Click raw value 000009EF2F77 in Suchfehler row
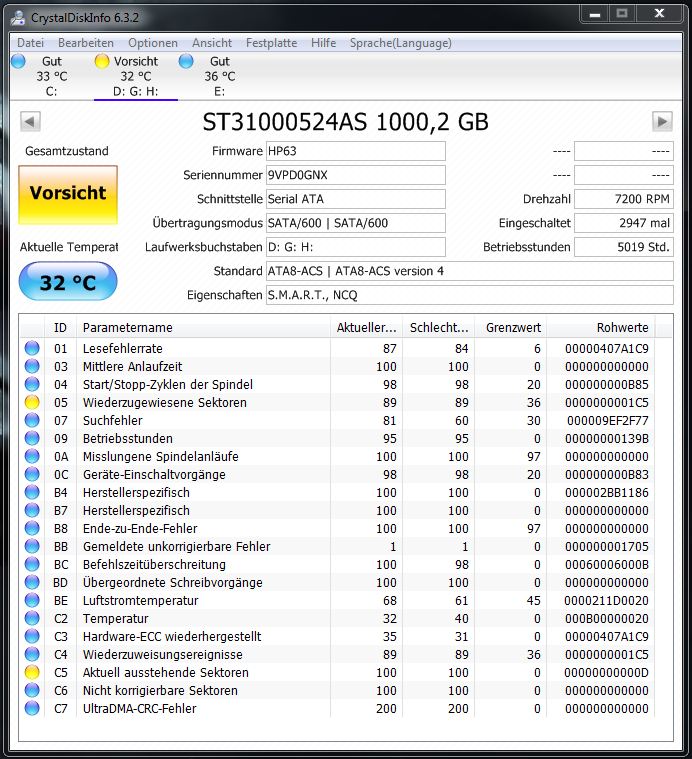The width and height of the screenshot is (692, 759). coord(607,420)
